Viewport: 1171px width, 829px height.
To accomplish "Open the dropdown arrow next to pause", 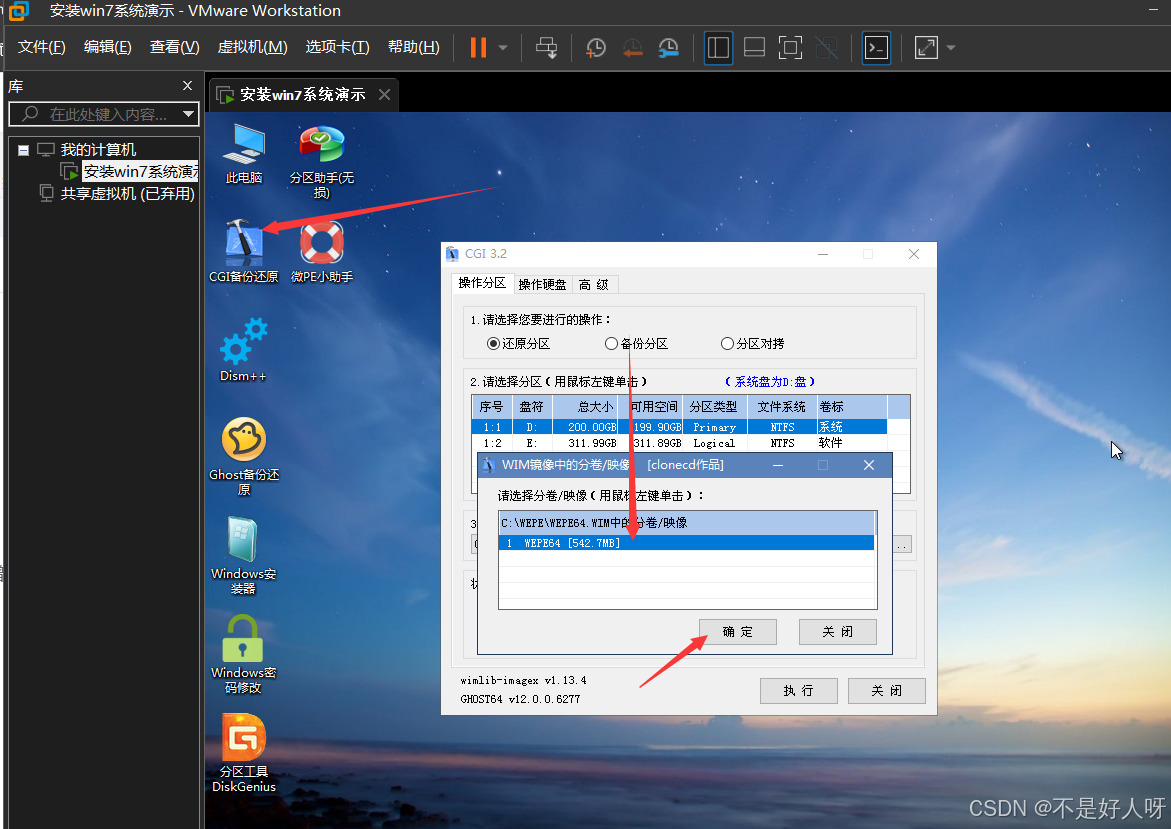I will click(x=503, y=48).
